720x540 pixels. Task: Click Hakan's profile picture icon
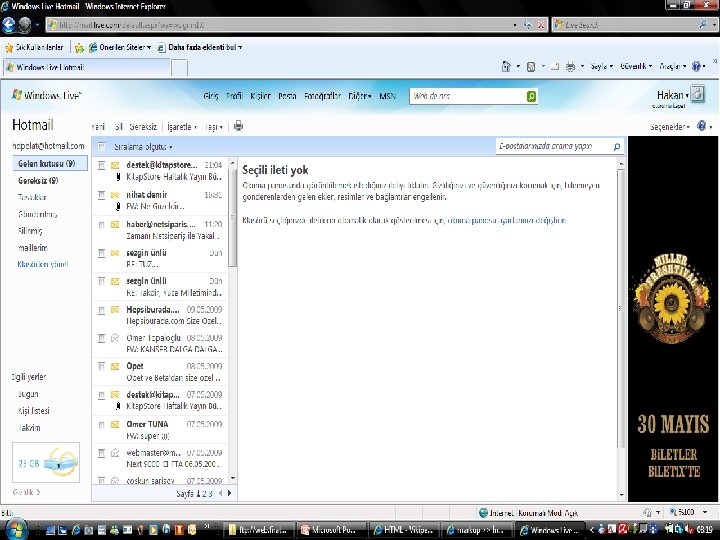[x=698, y=94]
